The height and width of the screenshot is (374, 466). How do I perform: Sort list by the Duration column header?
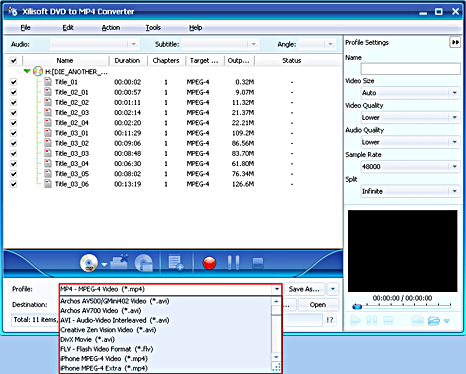coord(128,61)
